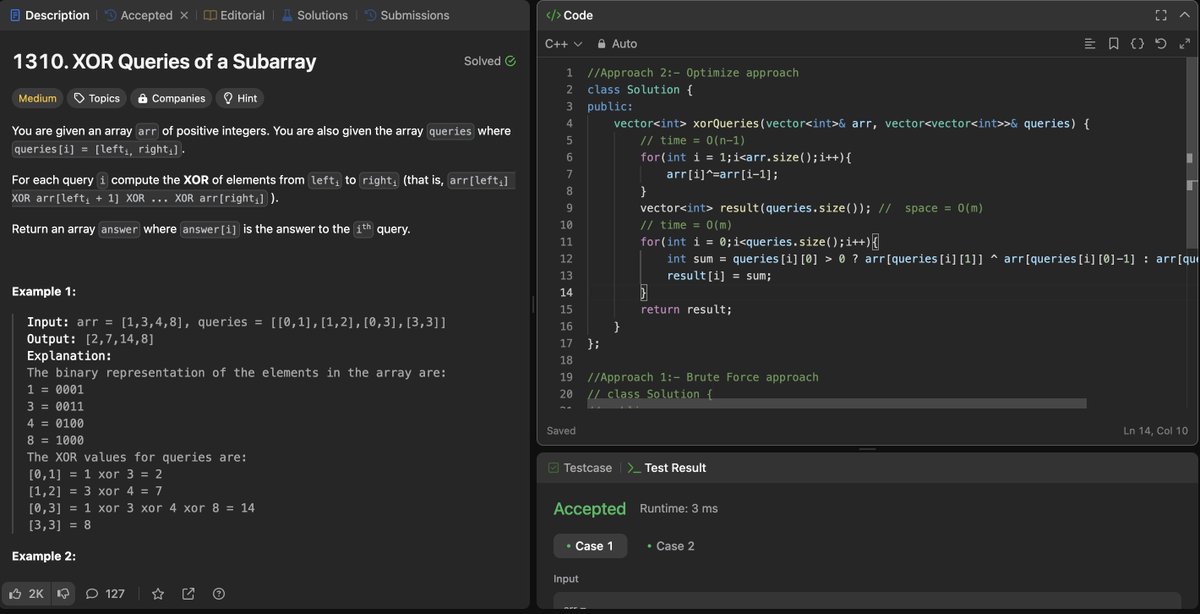Viewport: 1200px width, 614px height.
Task: Click the Example 1 heading
Action: pyautogui.click(x=45, y=292)
